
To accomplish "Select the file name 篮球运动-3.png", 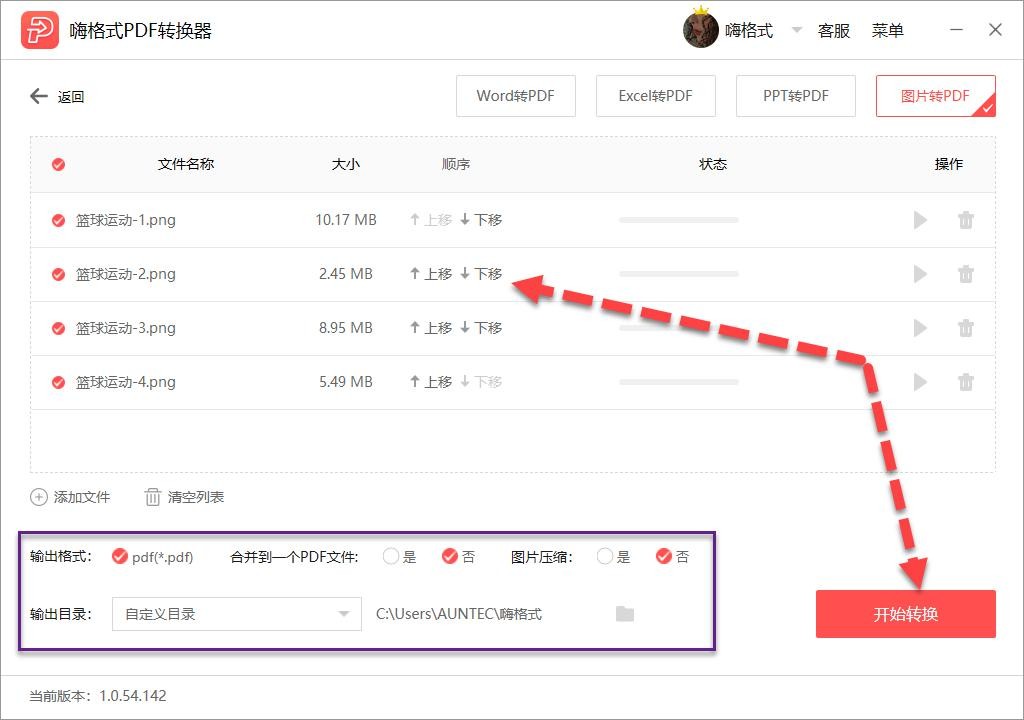I will coord(125,328).
